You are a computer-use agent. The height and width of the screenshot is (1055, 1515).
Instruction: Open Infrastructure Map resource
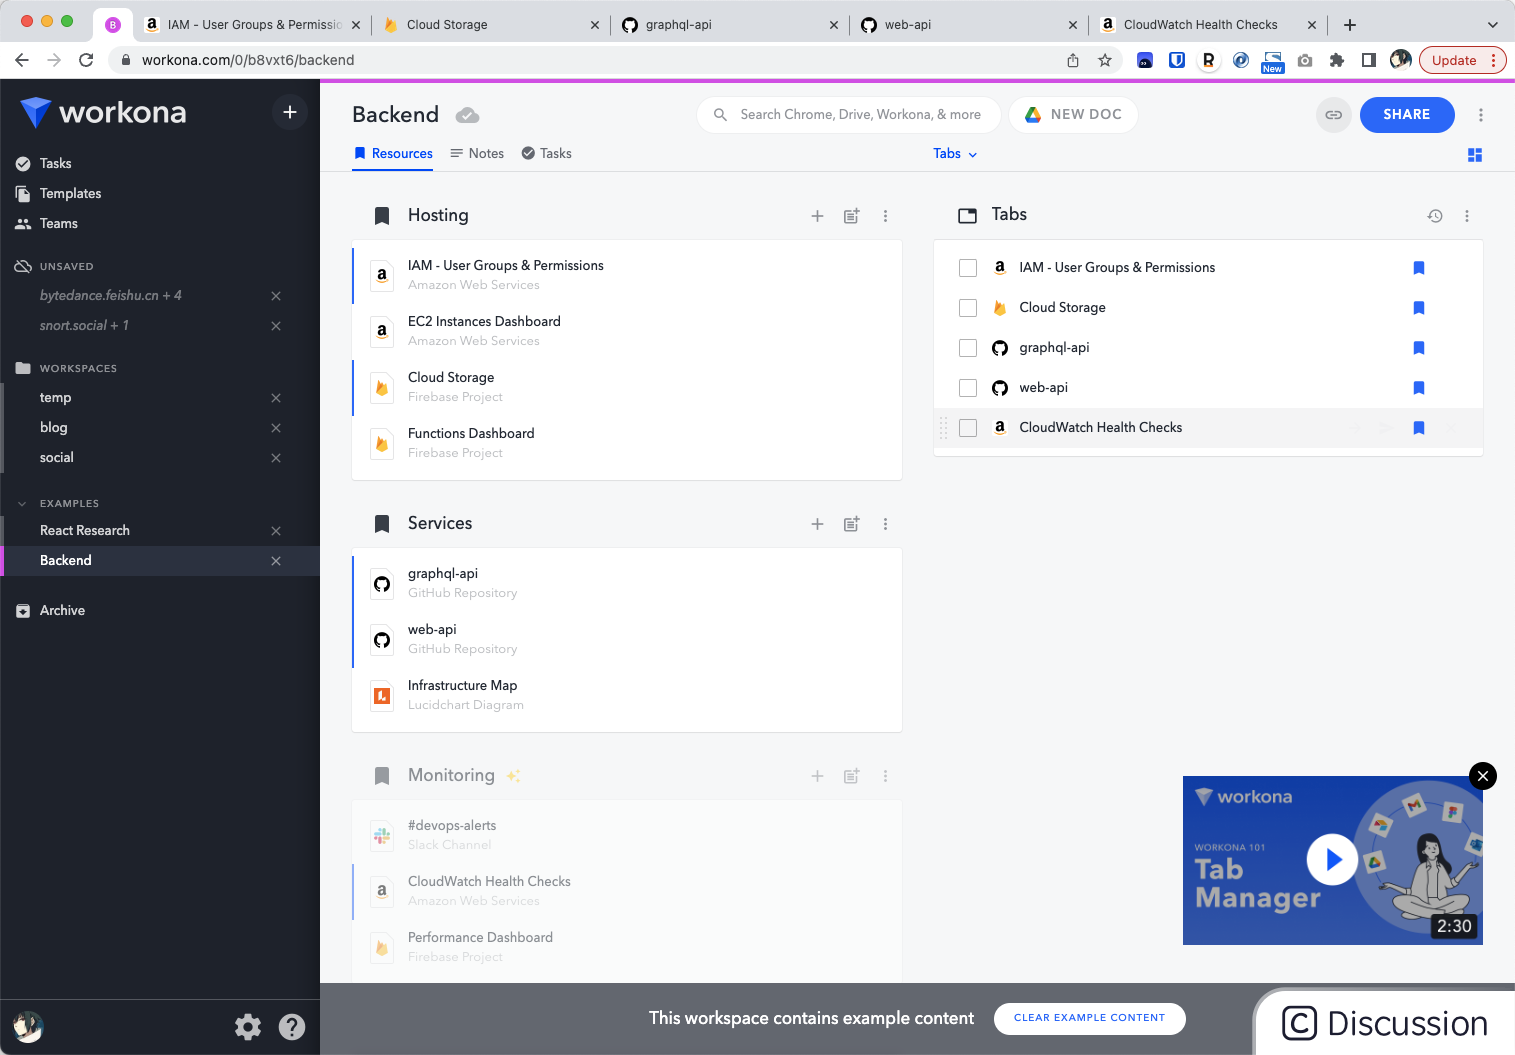[x=627, y=695]
